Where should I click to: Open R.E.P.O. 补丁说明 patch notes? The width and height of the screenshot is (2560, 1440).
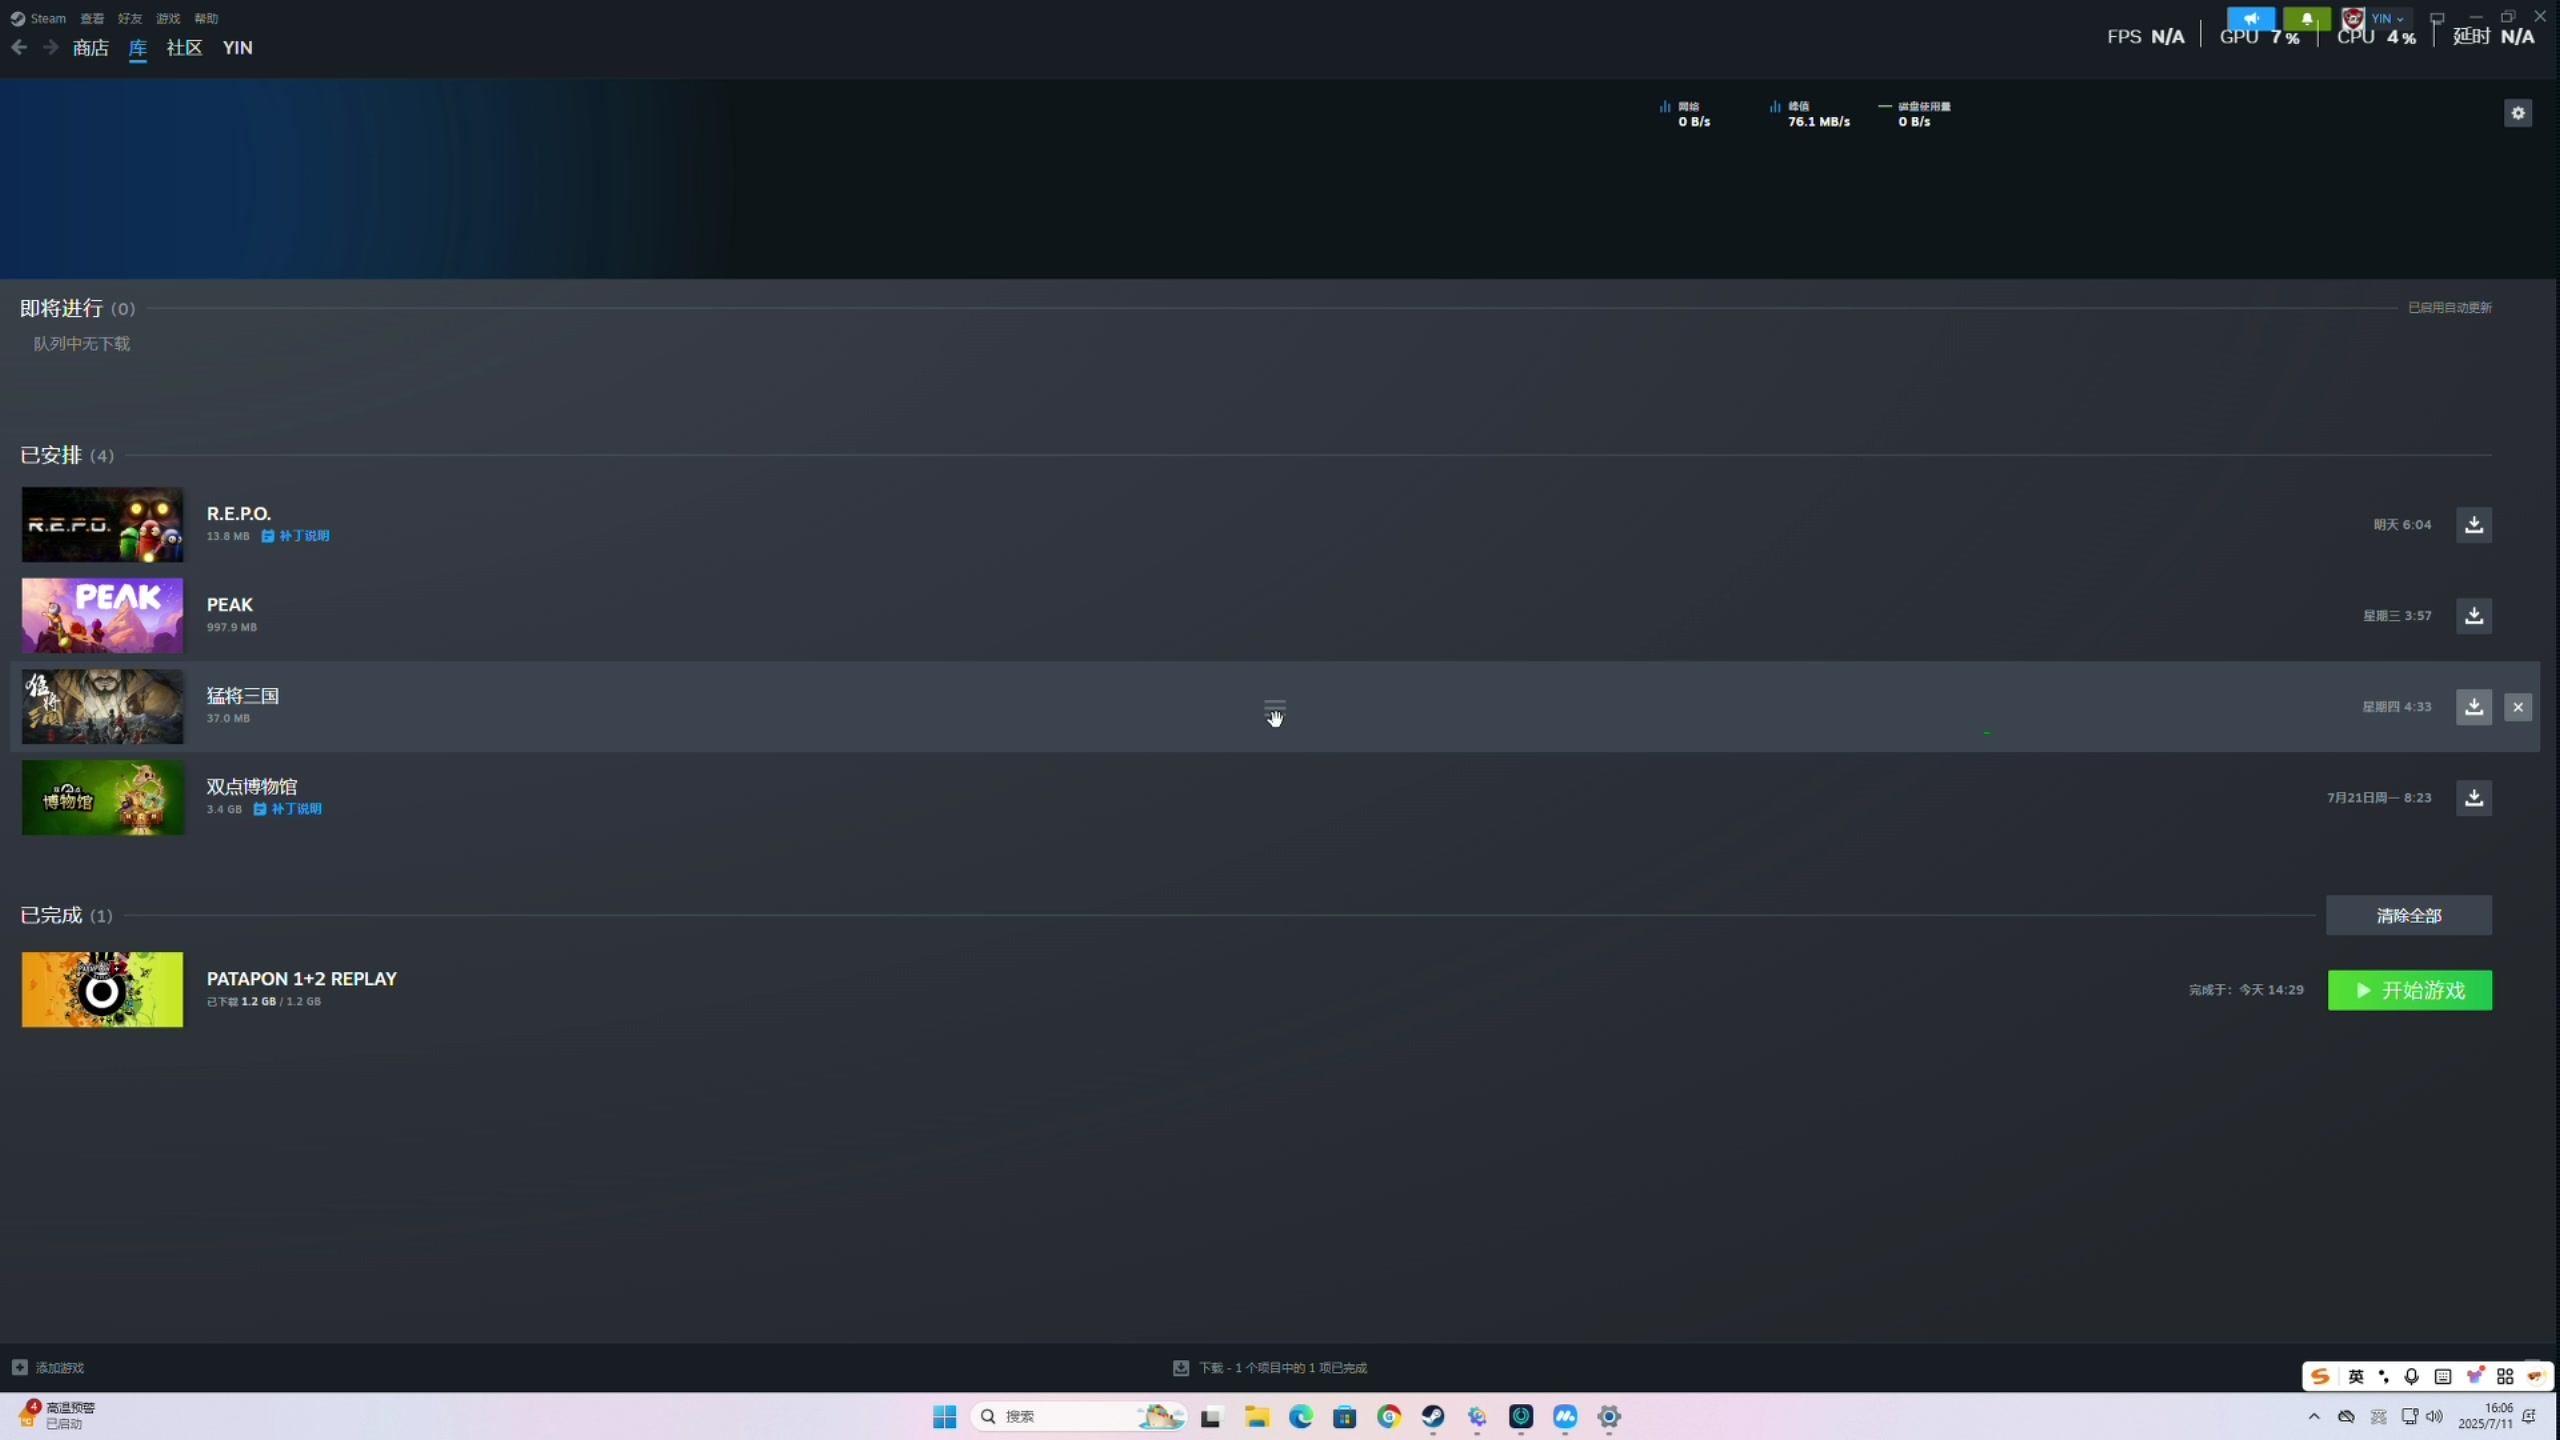point(296,536)
